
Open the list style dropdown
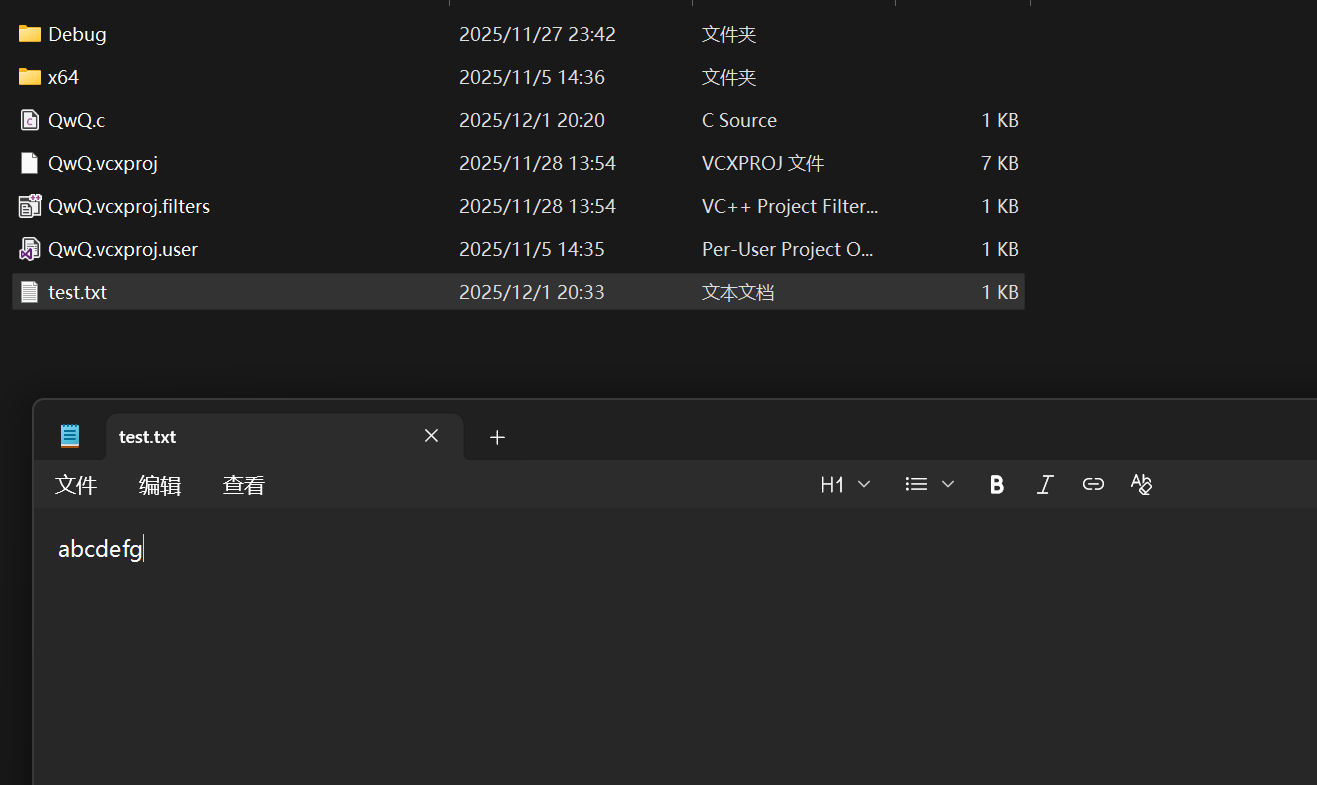[x=930, y=485]
